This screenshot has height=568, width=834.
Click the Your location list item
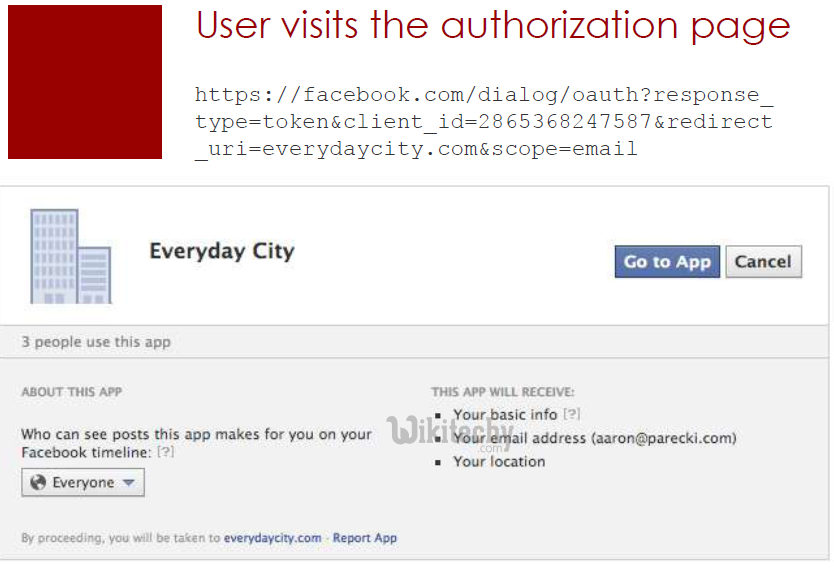[499, 462]
